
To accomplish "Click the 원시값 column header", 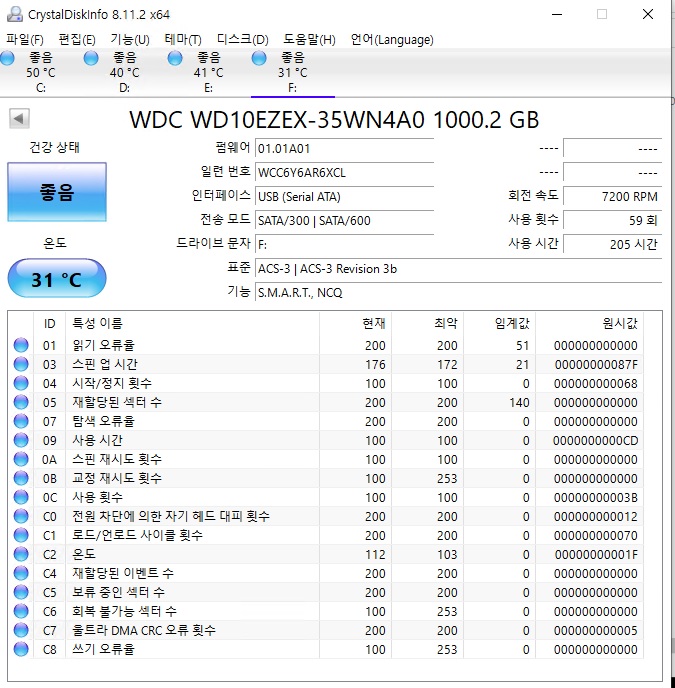I will [x=589, y=324].
